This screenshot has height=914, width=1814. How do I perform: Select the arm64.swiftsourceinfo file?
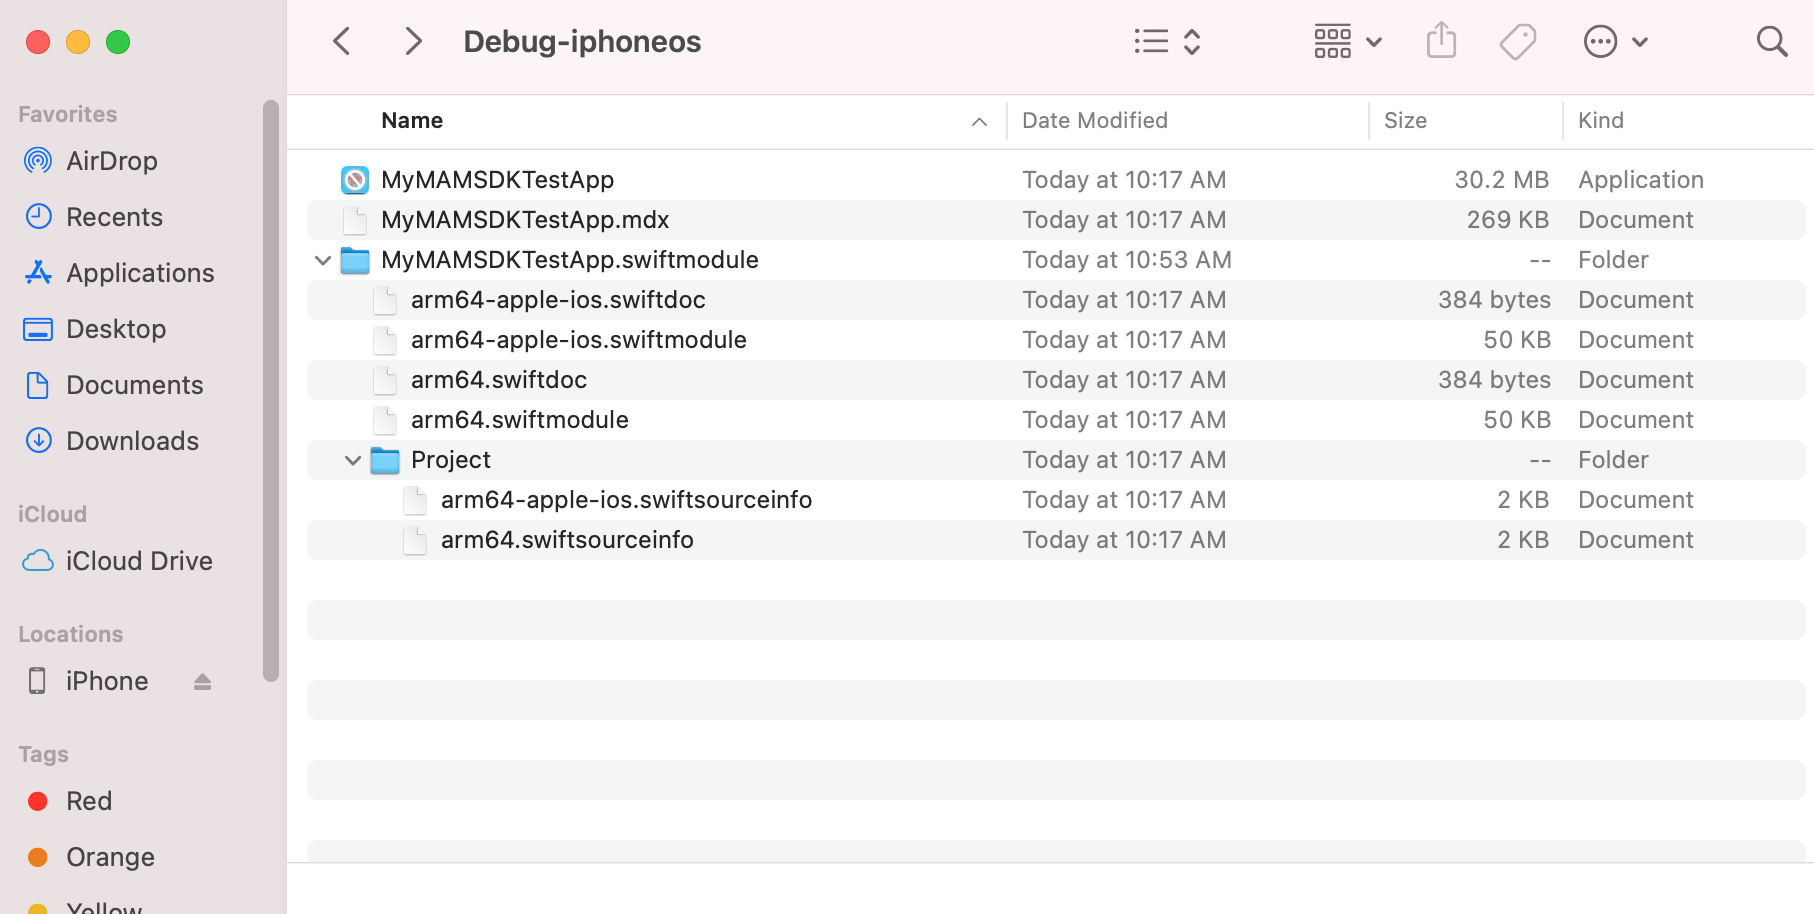click(566, 540)
